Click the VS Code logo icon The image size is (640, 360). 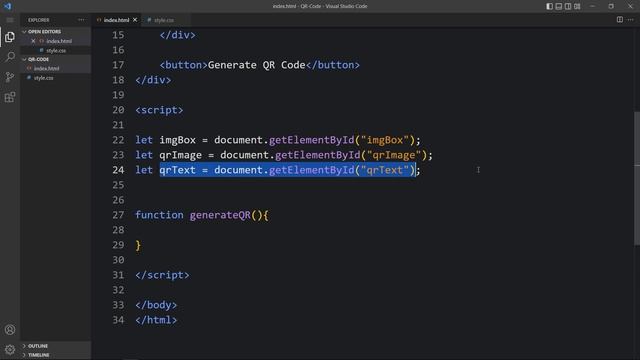click(7, 6)
